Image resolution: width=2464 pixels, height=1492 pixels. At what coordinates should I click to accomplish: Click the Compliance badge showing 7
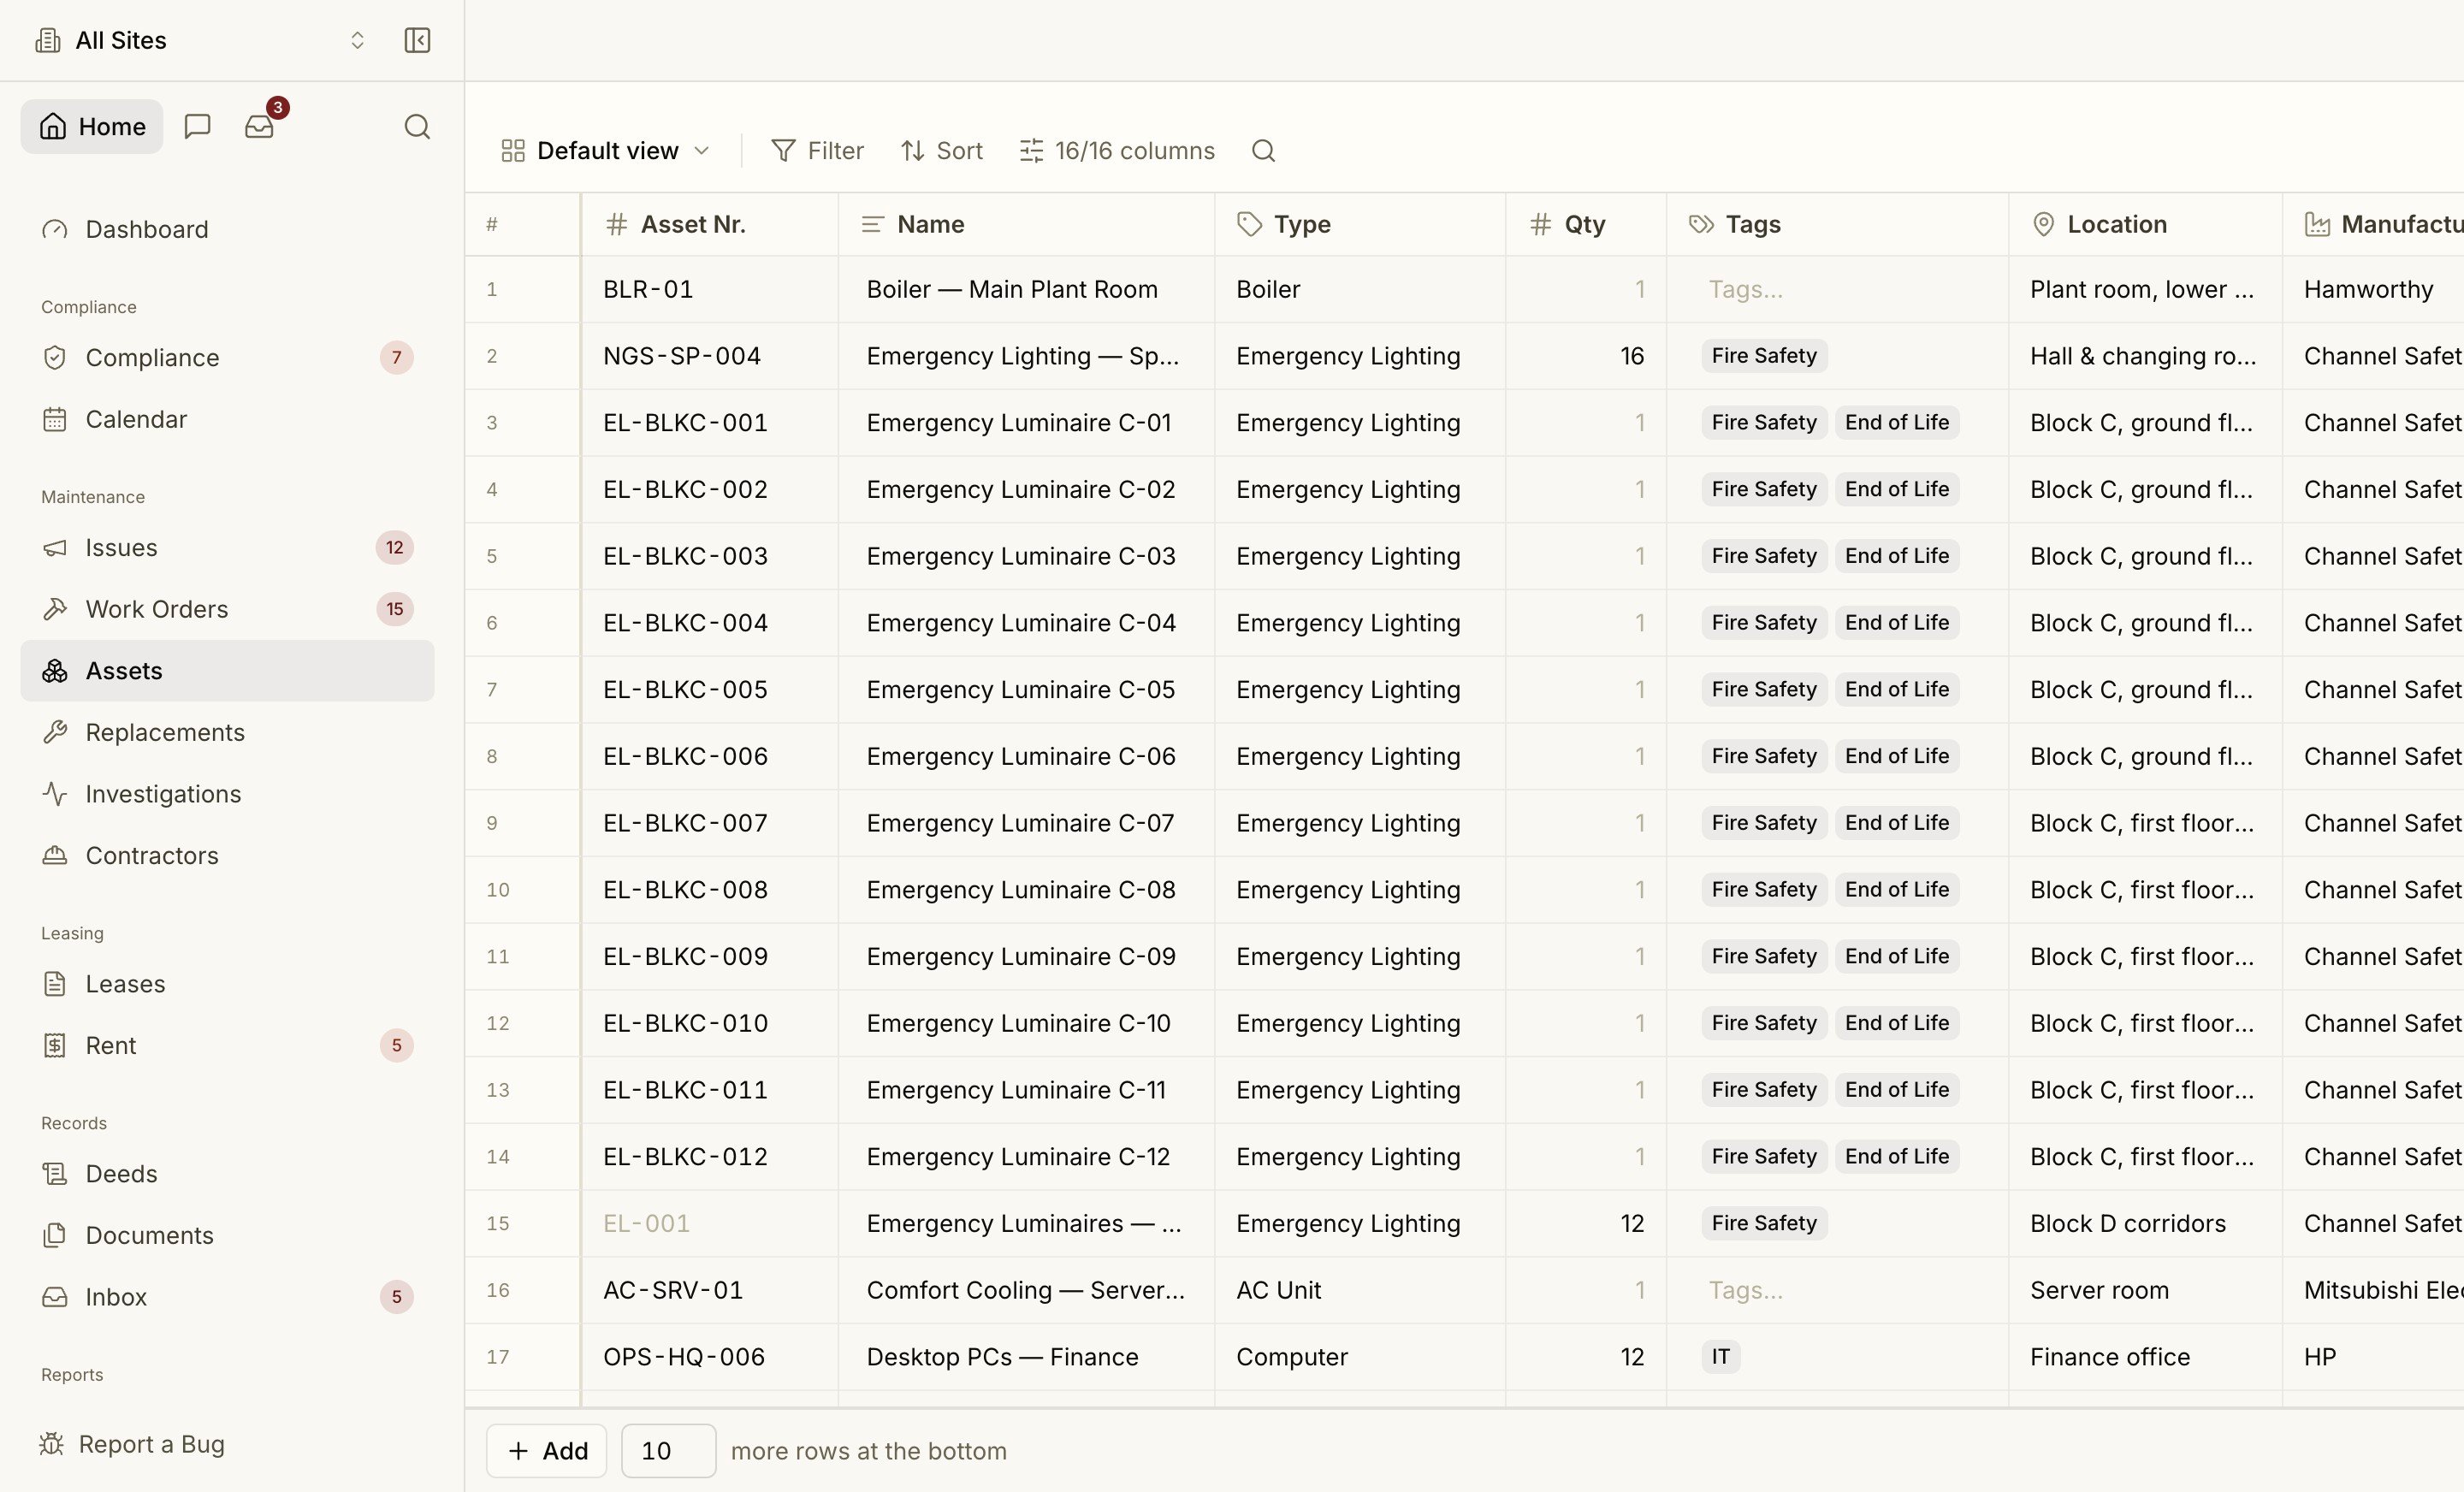(396, 358)
